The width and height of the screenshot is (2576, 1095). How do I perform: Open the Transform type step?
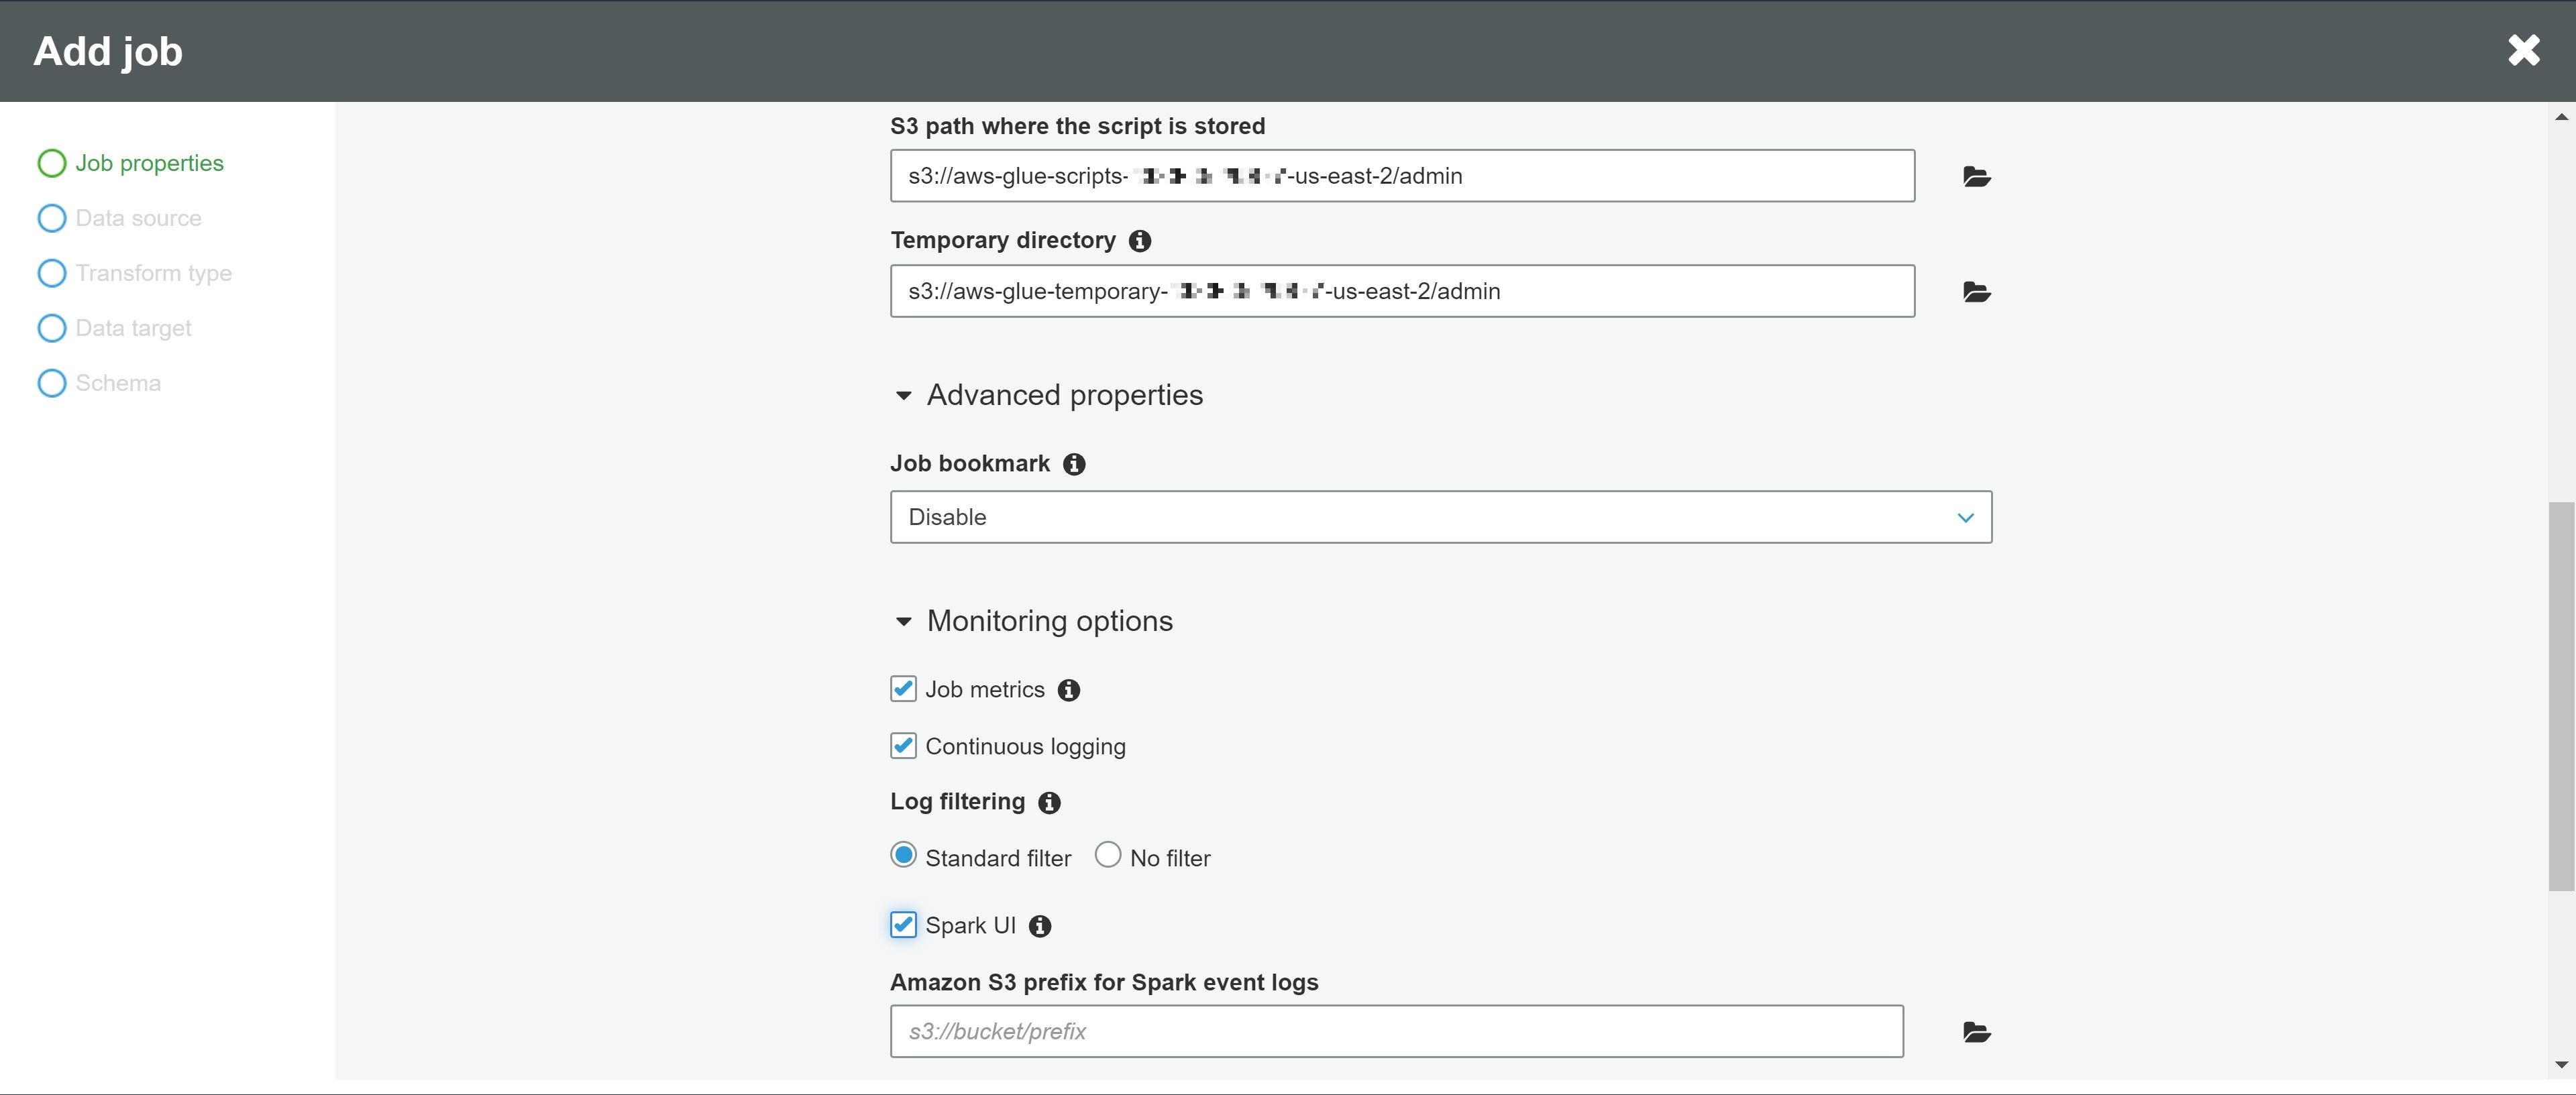[x=153, y=272]
